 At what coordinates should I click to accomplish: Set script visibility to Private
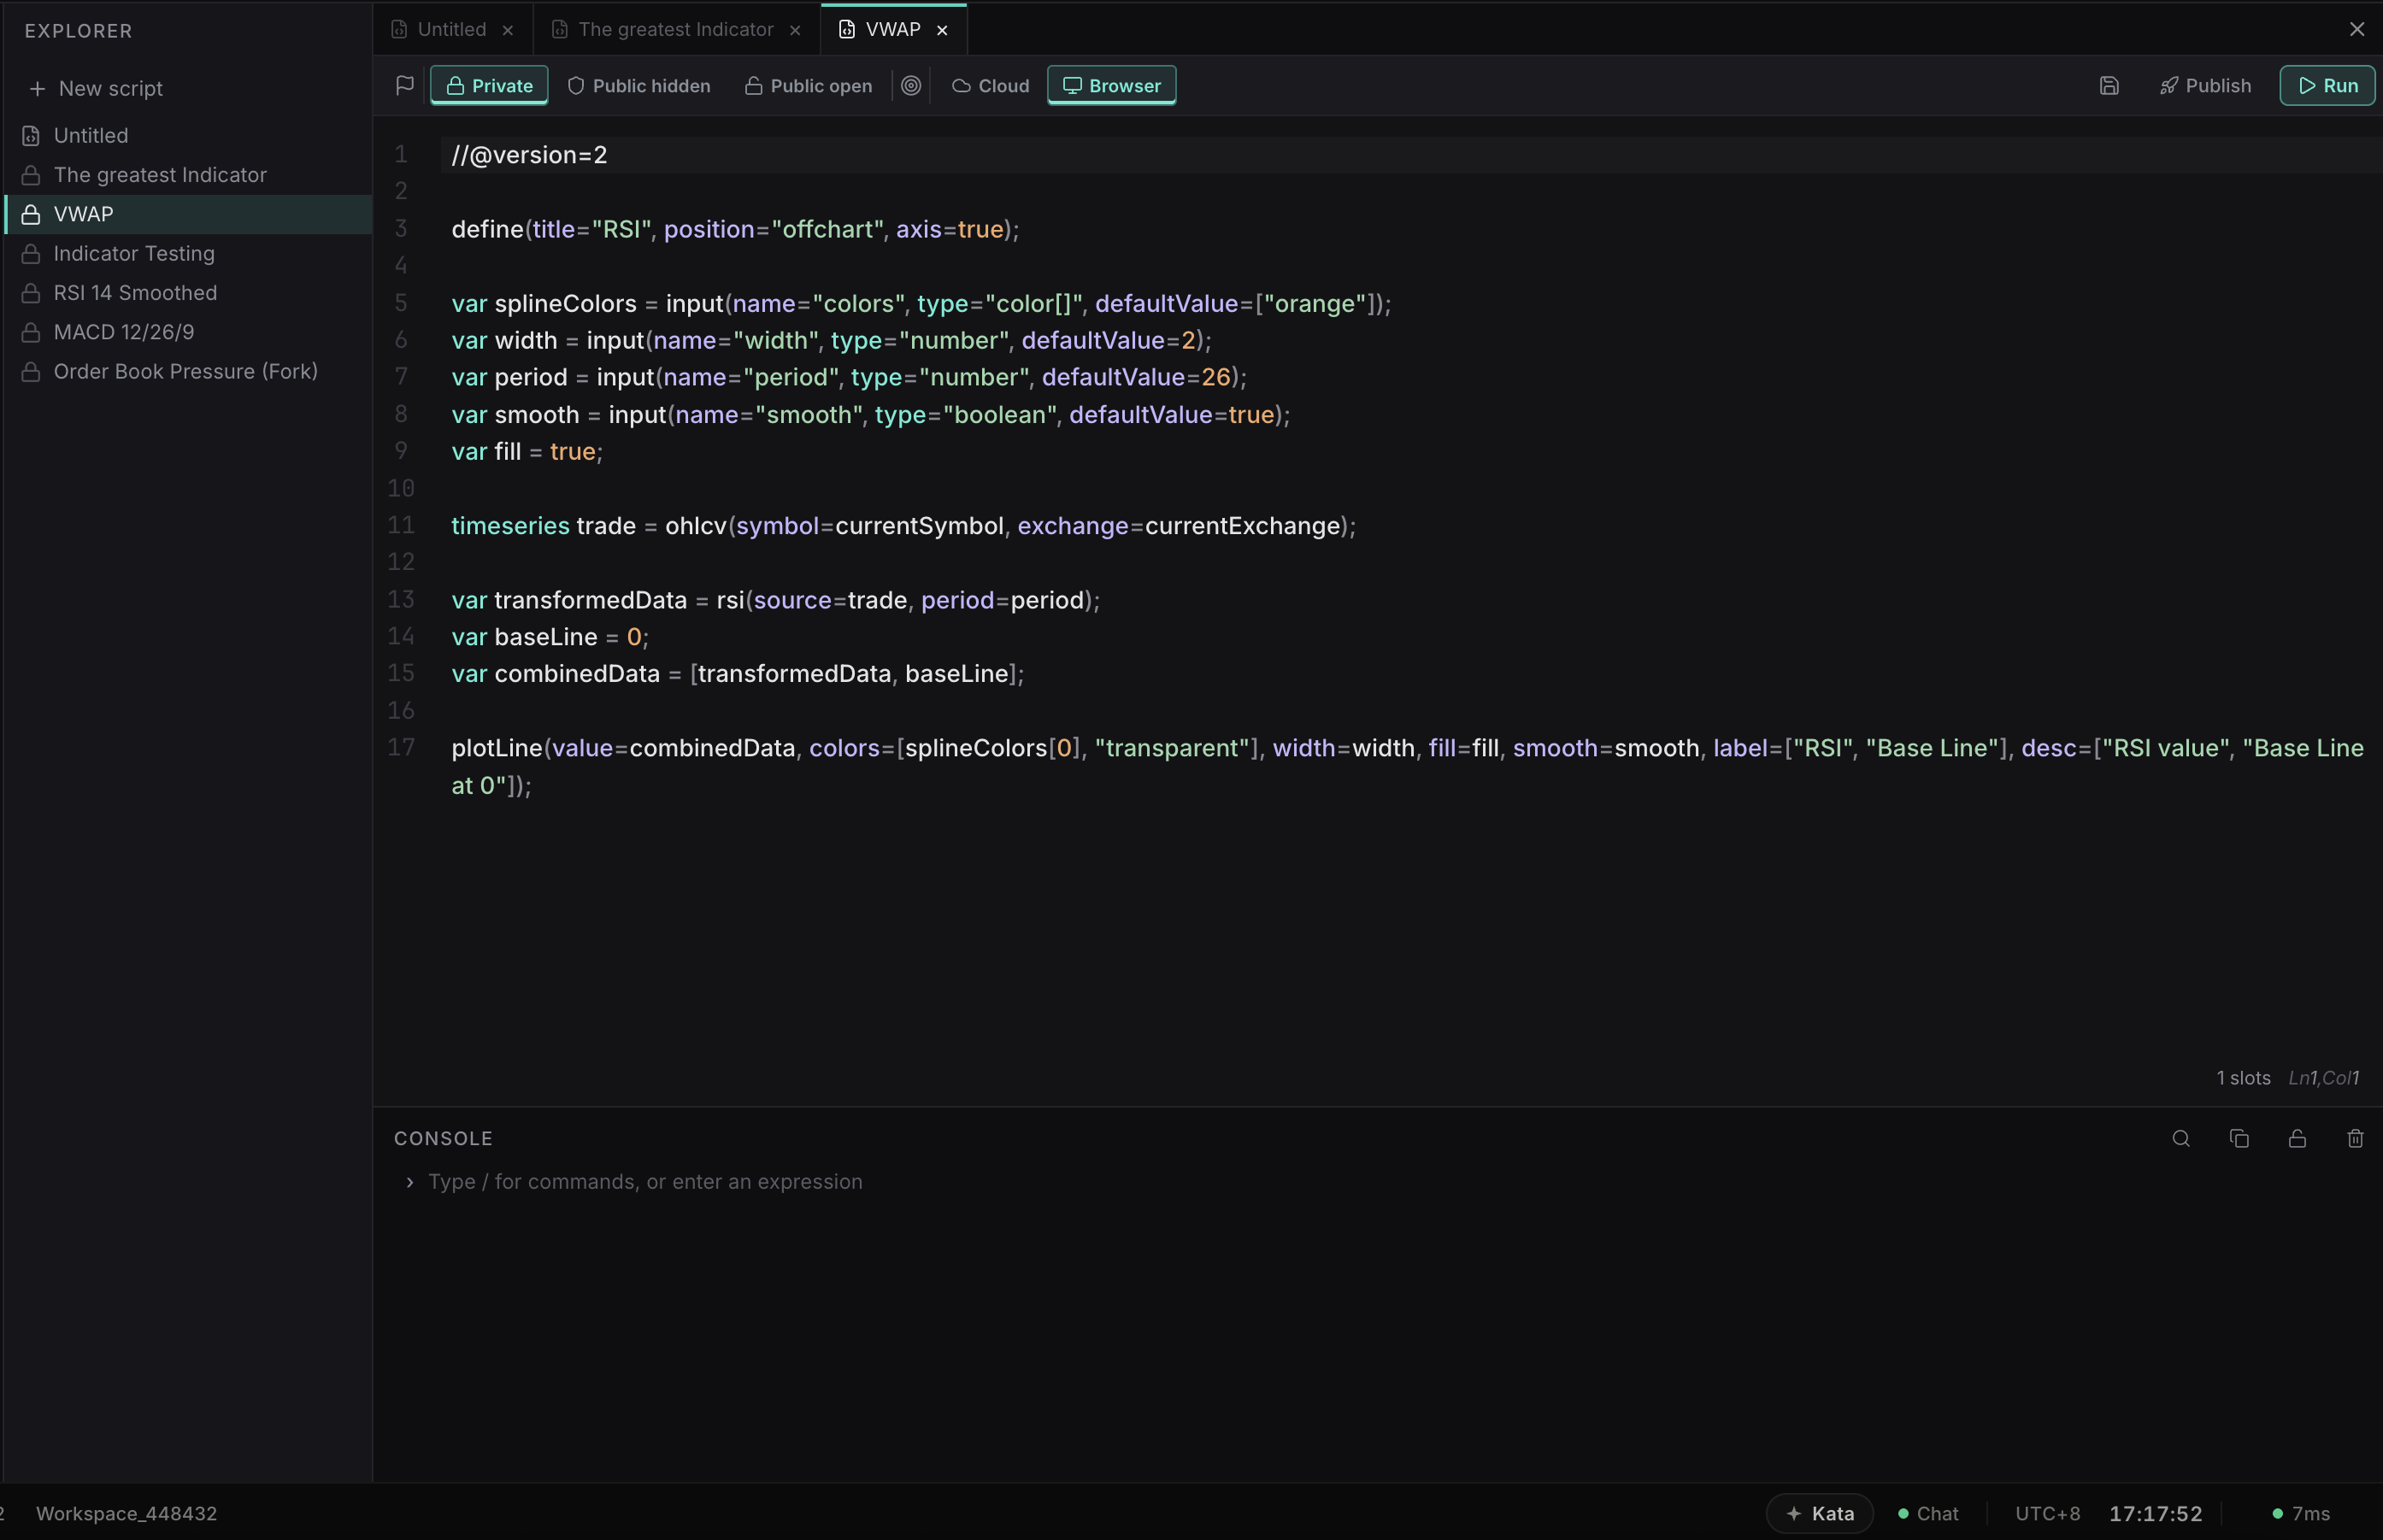489,86
